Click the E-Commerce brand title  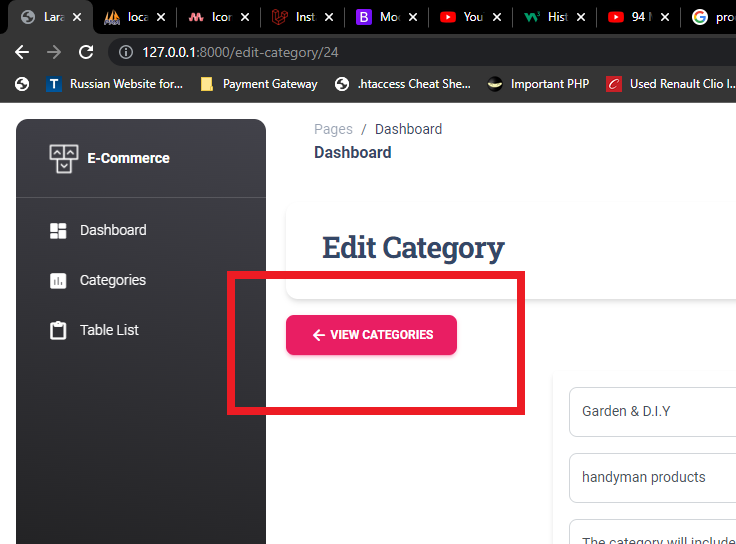coord(128,159)
